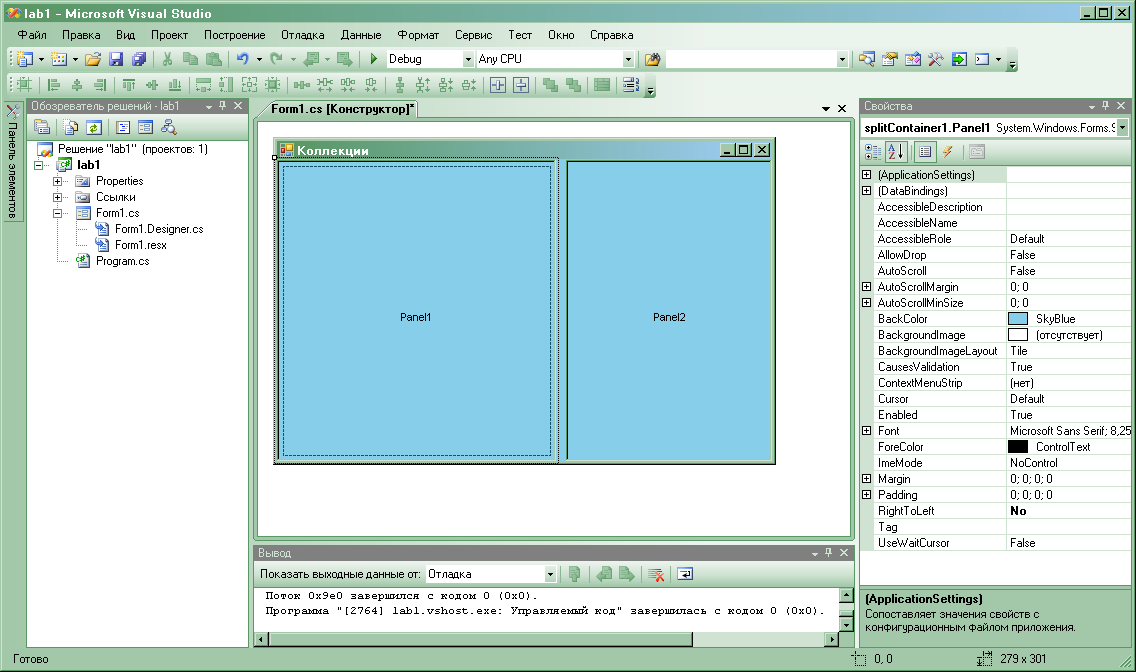1136x672 pixels.
Task: Select Program.cs in the project tree
Action: coord(122,261)
